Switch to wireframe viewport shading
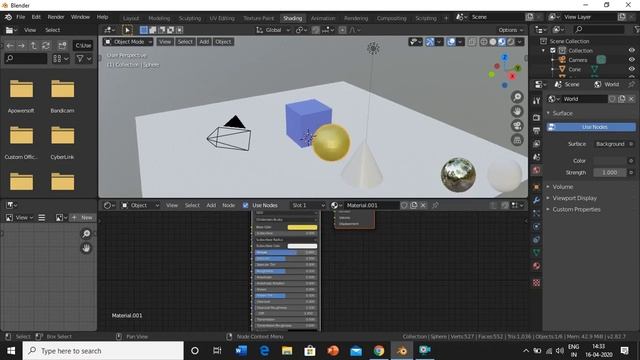Image resolution: width=640 pixels, height=360 pixels. 484,42
